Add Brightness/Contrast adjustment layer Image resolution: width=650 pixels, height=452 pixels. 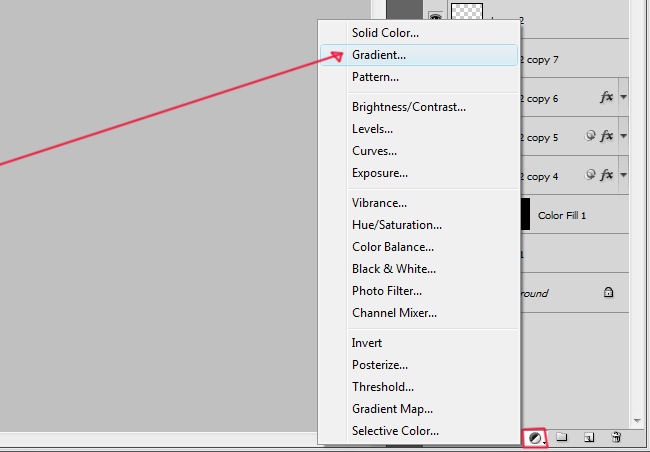point(419,107)
